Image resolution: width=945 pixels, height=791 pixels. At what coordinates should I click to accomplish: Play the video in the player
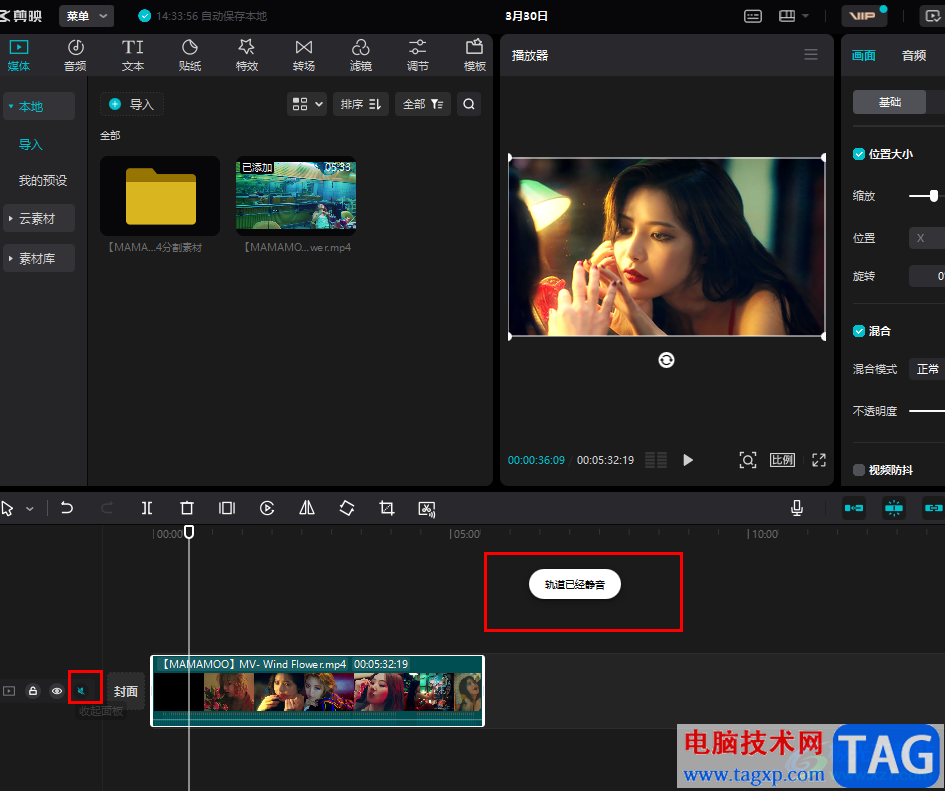(688, 460)
